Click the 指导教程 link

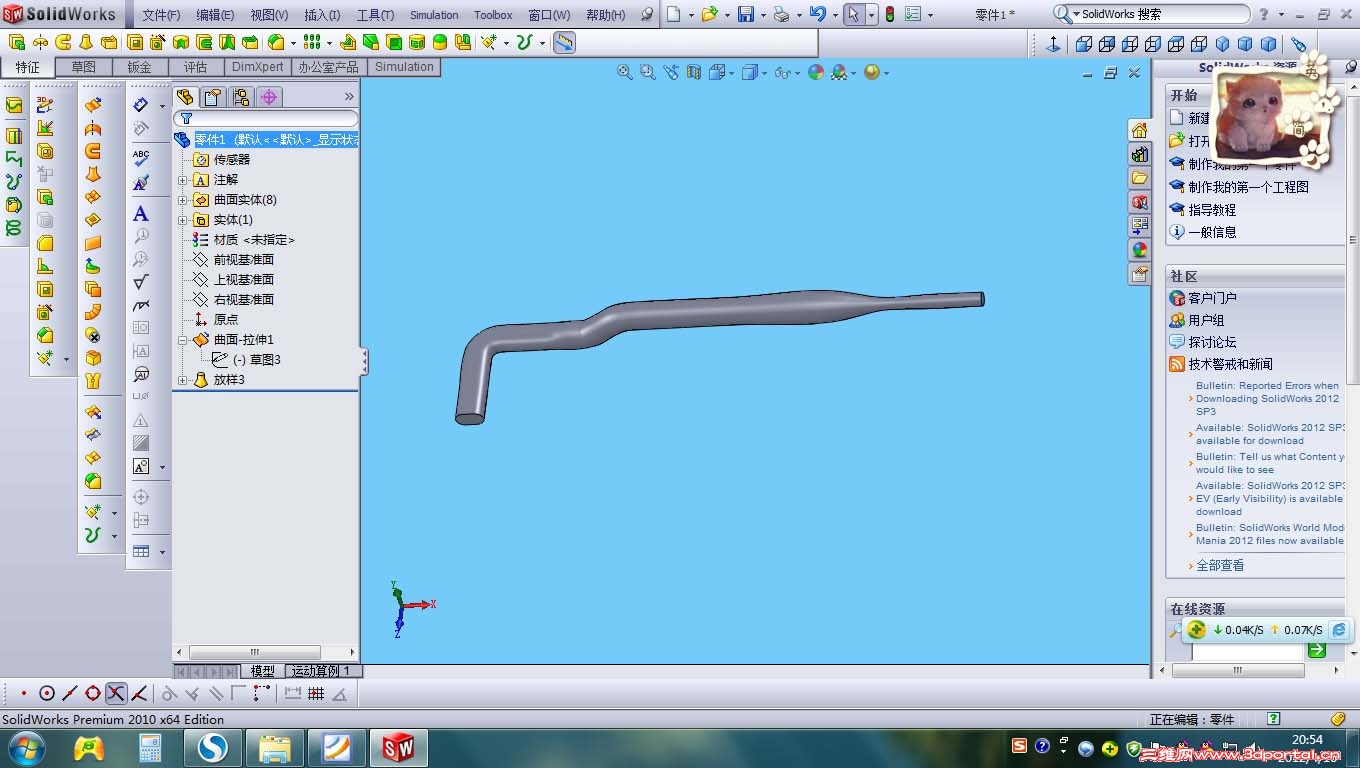(x=1211, y=210)
